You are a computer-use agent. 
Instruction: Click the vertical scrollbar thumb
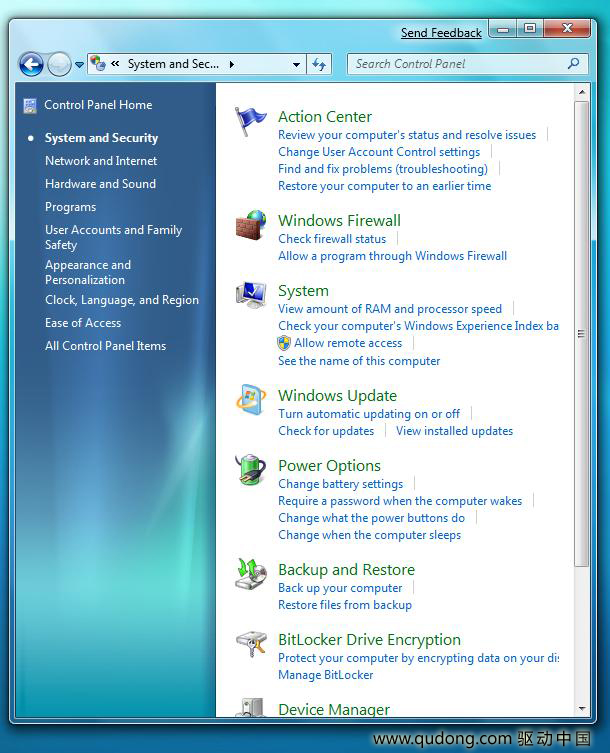pos(581,334)
